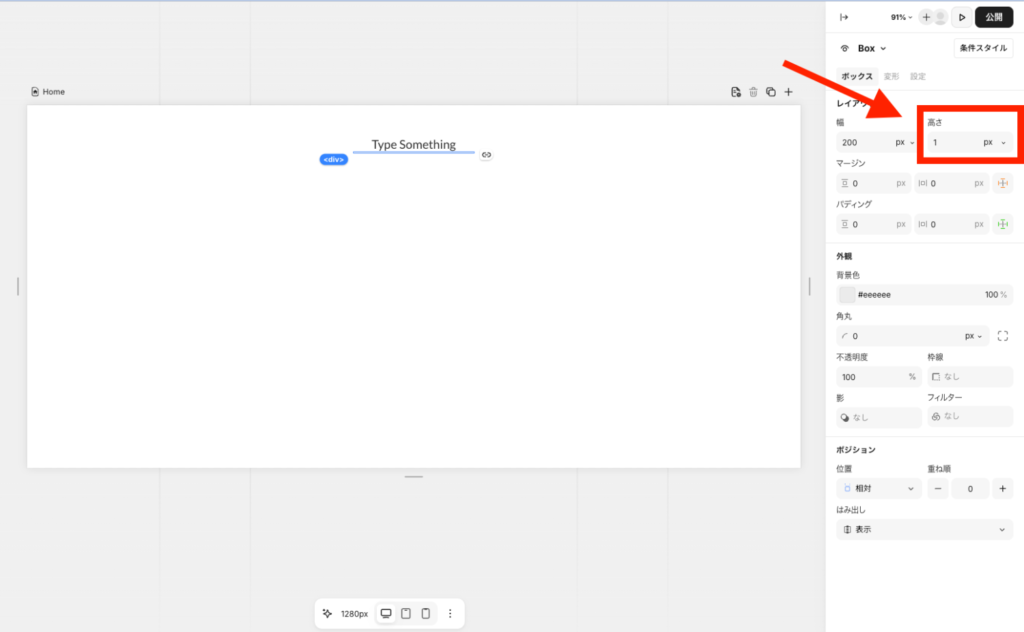Switch to mobile viewport
The width and height of the screenshot is (1024, 632).
pyautogui.click(x=425, y=613)
